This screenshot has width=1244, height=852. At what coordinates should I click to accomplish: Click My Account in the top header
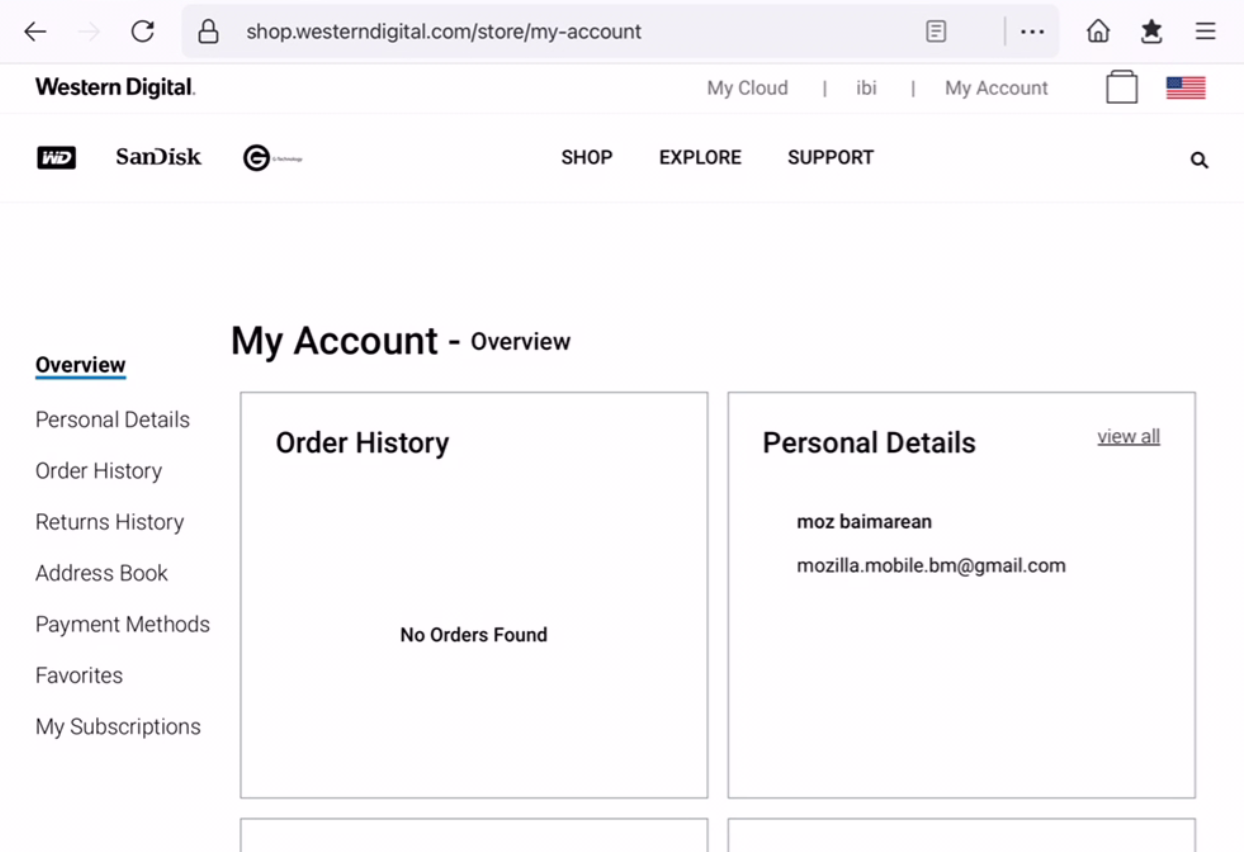click(x=996, y=88)
